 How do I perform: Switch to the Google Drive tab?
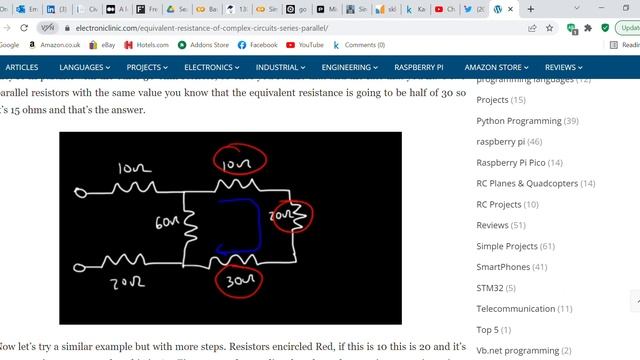[x=177, y=9]
